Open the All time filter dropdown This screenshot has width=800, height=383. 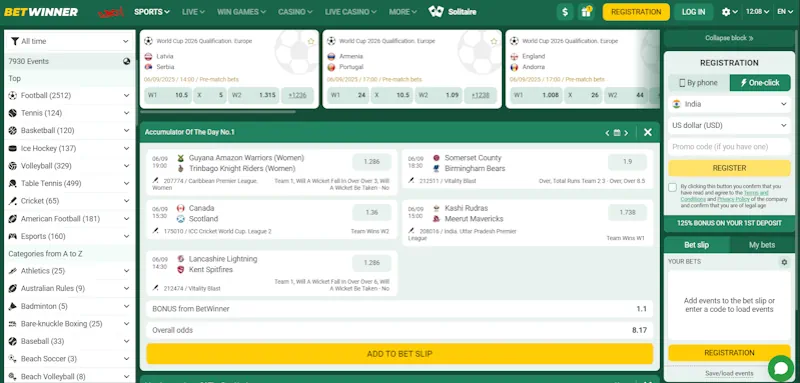(69, 41)
